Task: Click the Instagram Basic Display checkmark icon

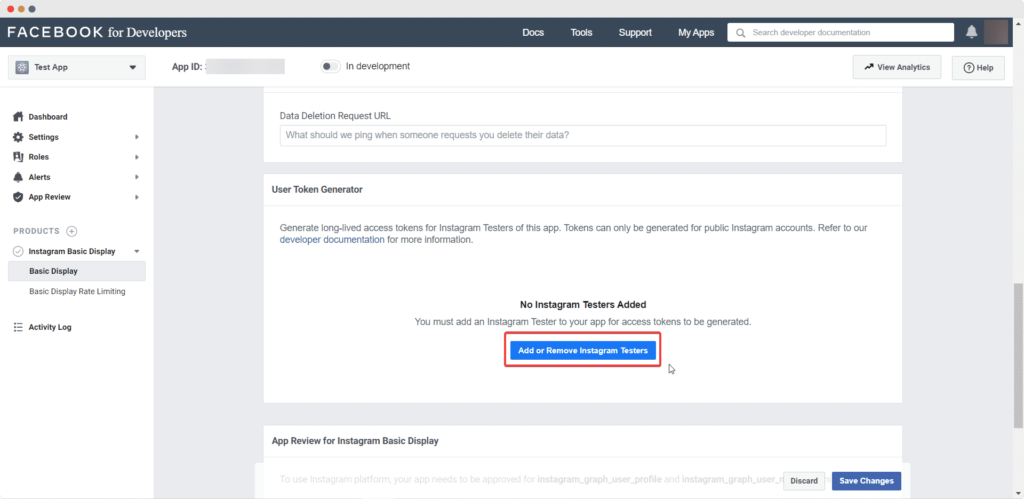Action: (x=18, y=251)
